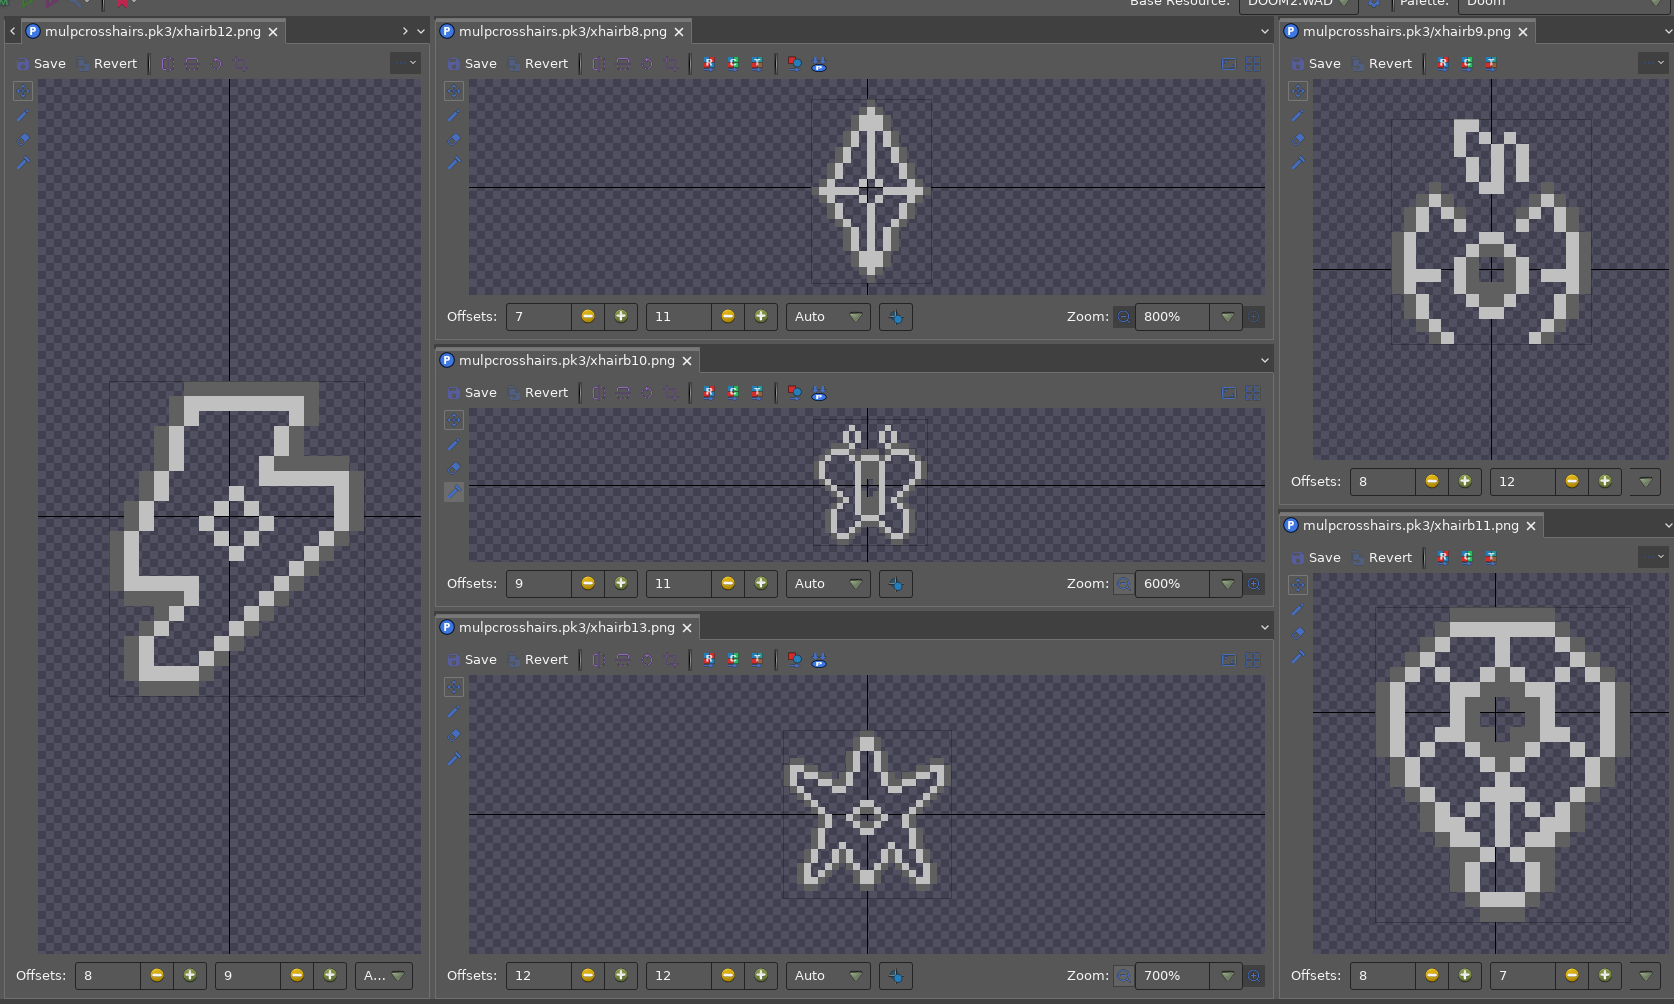Open the tab list dropdown beside the xhairb10.png tab
Image resolution: width=1674 pixels, height=1004 pixels.
click(1264, 361)
